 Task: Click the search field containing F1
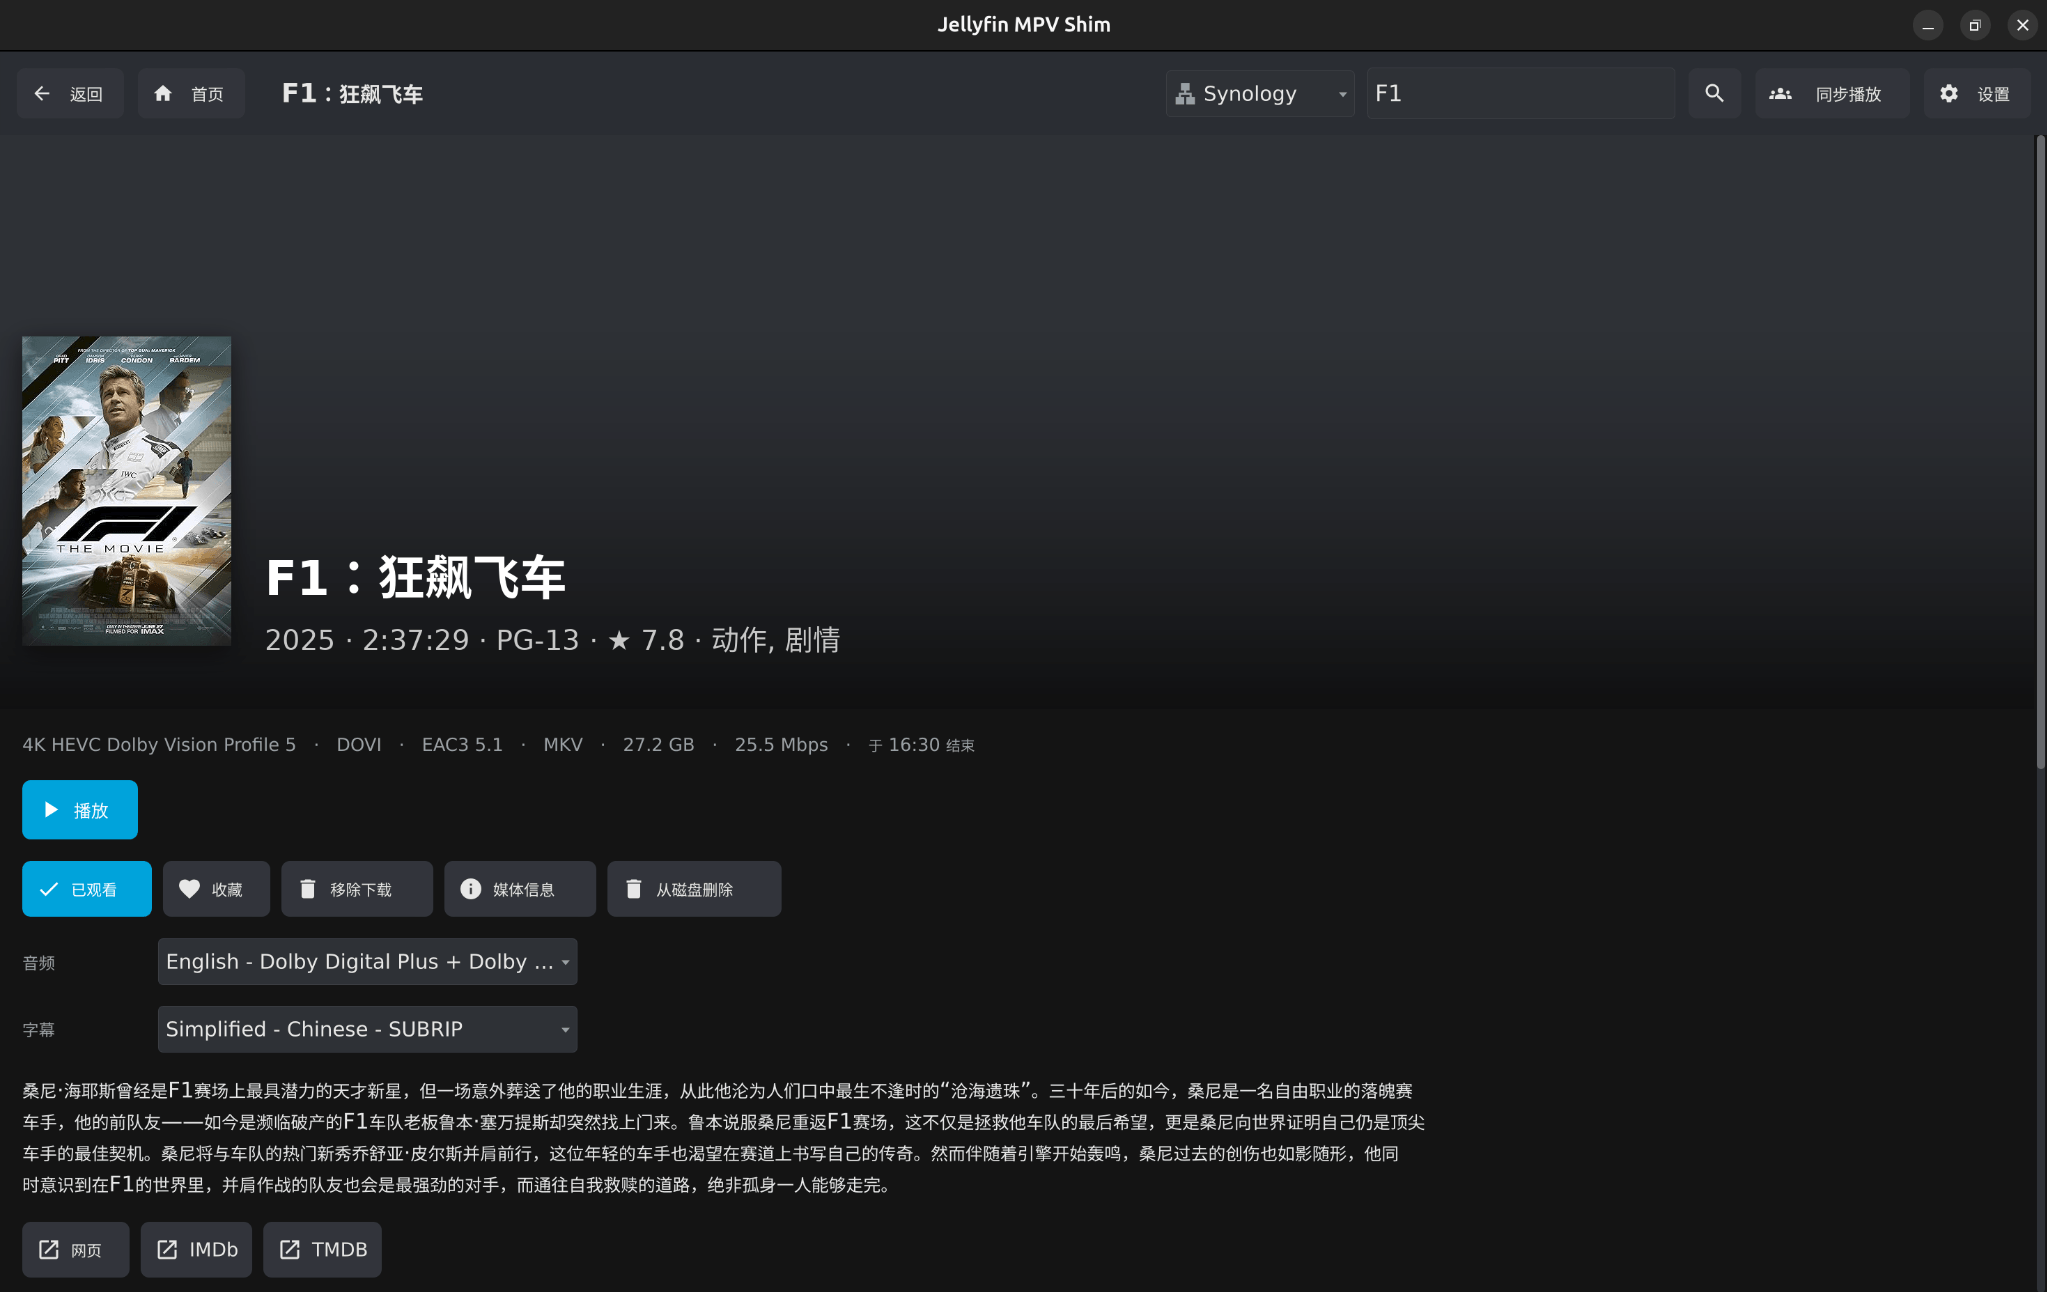coord(1521,94)
